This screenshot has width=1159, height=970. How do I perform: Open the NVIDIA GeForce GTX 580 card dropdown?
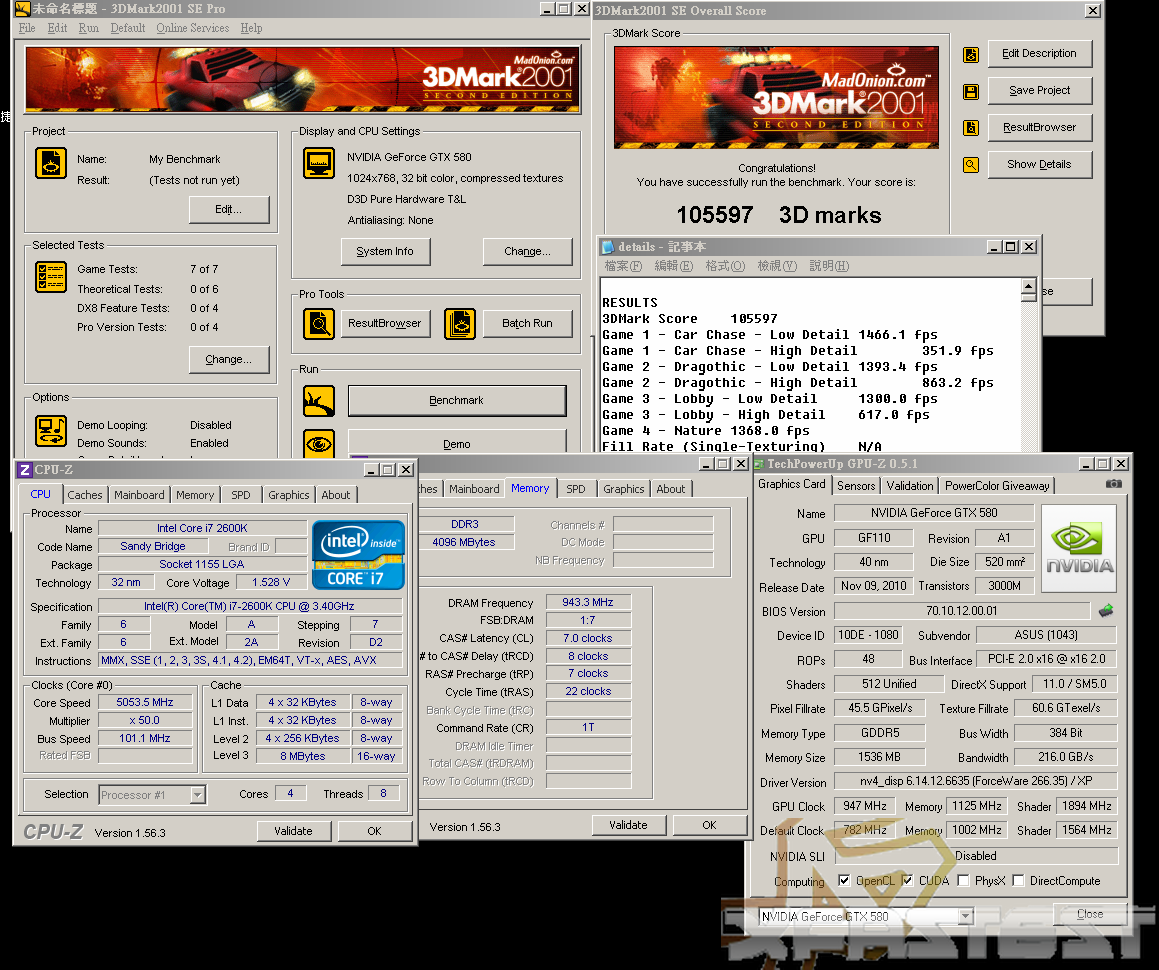point(965,917)
